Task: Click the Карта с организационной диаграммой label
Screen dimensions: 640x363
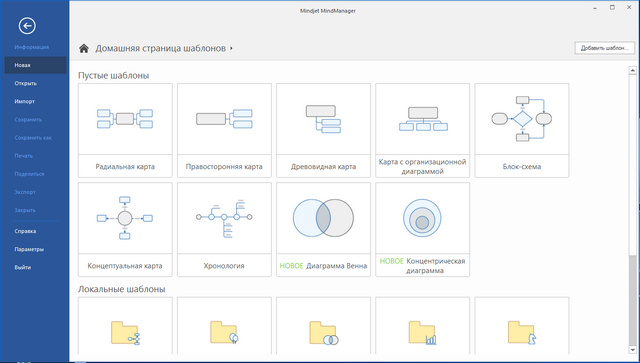Action: pos(422,167)
